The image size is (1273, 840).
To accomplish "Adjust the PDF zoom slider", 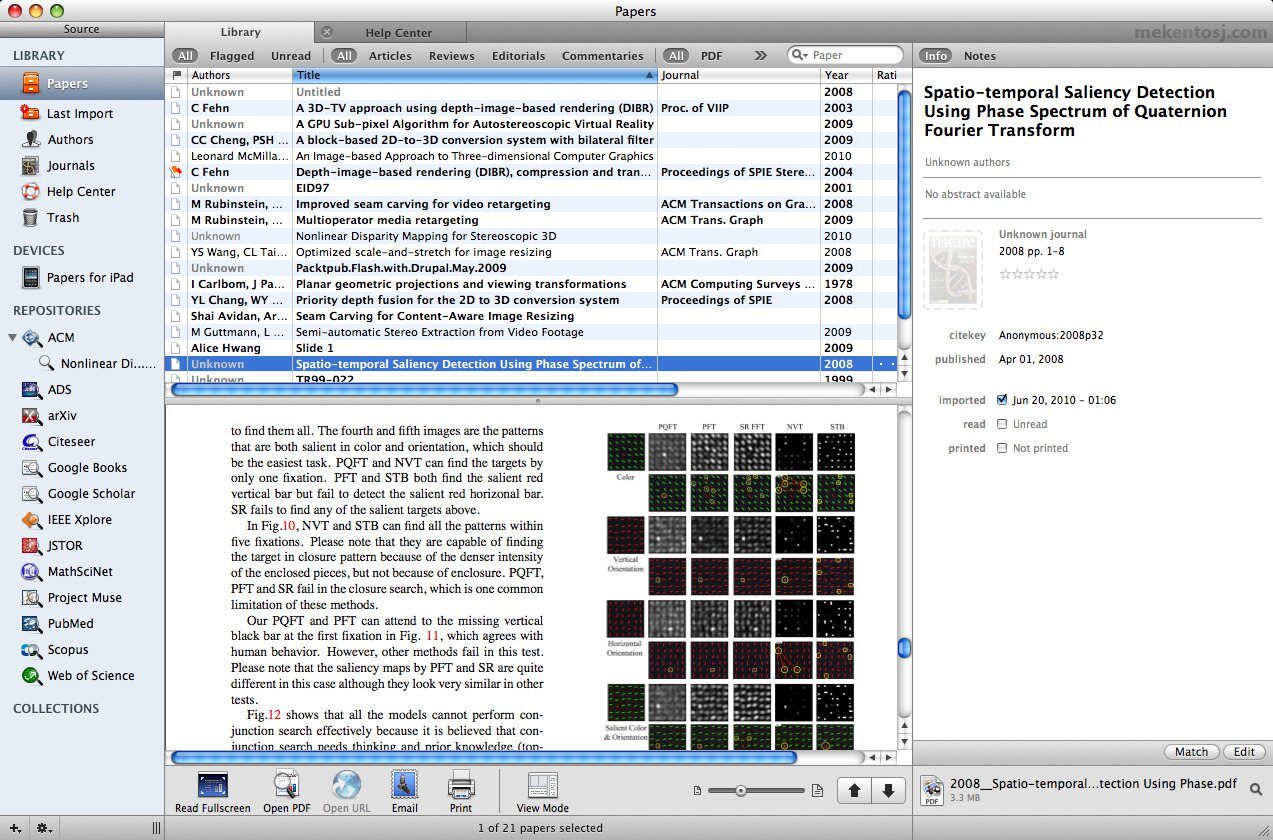I will 741,790.
